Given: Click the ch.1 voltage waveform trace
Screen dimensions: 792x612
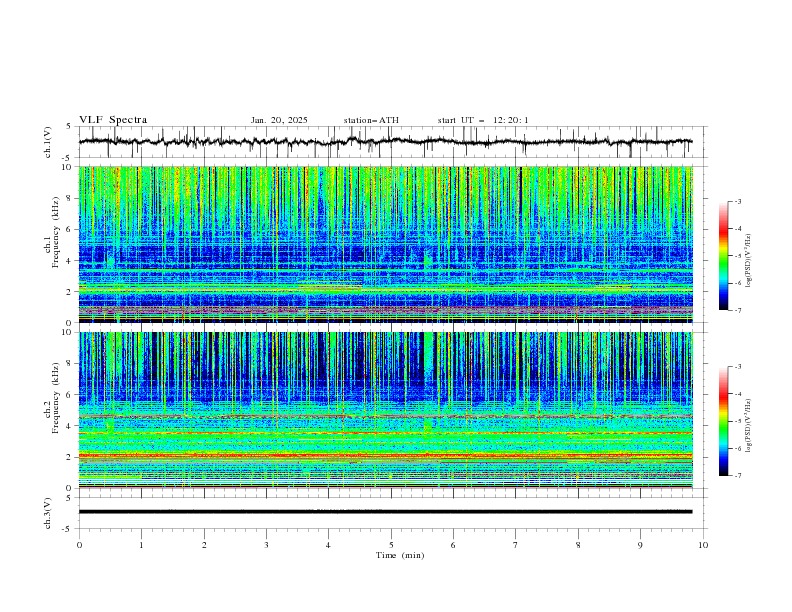Looking at the screenshot, I should [x=385, y=142].
